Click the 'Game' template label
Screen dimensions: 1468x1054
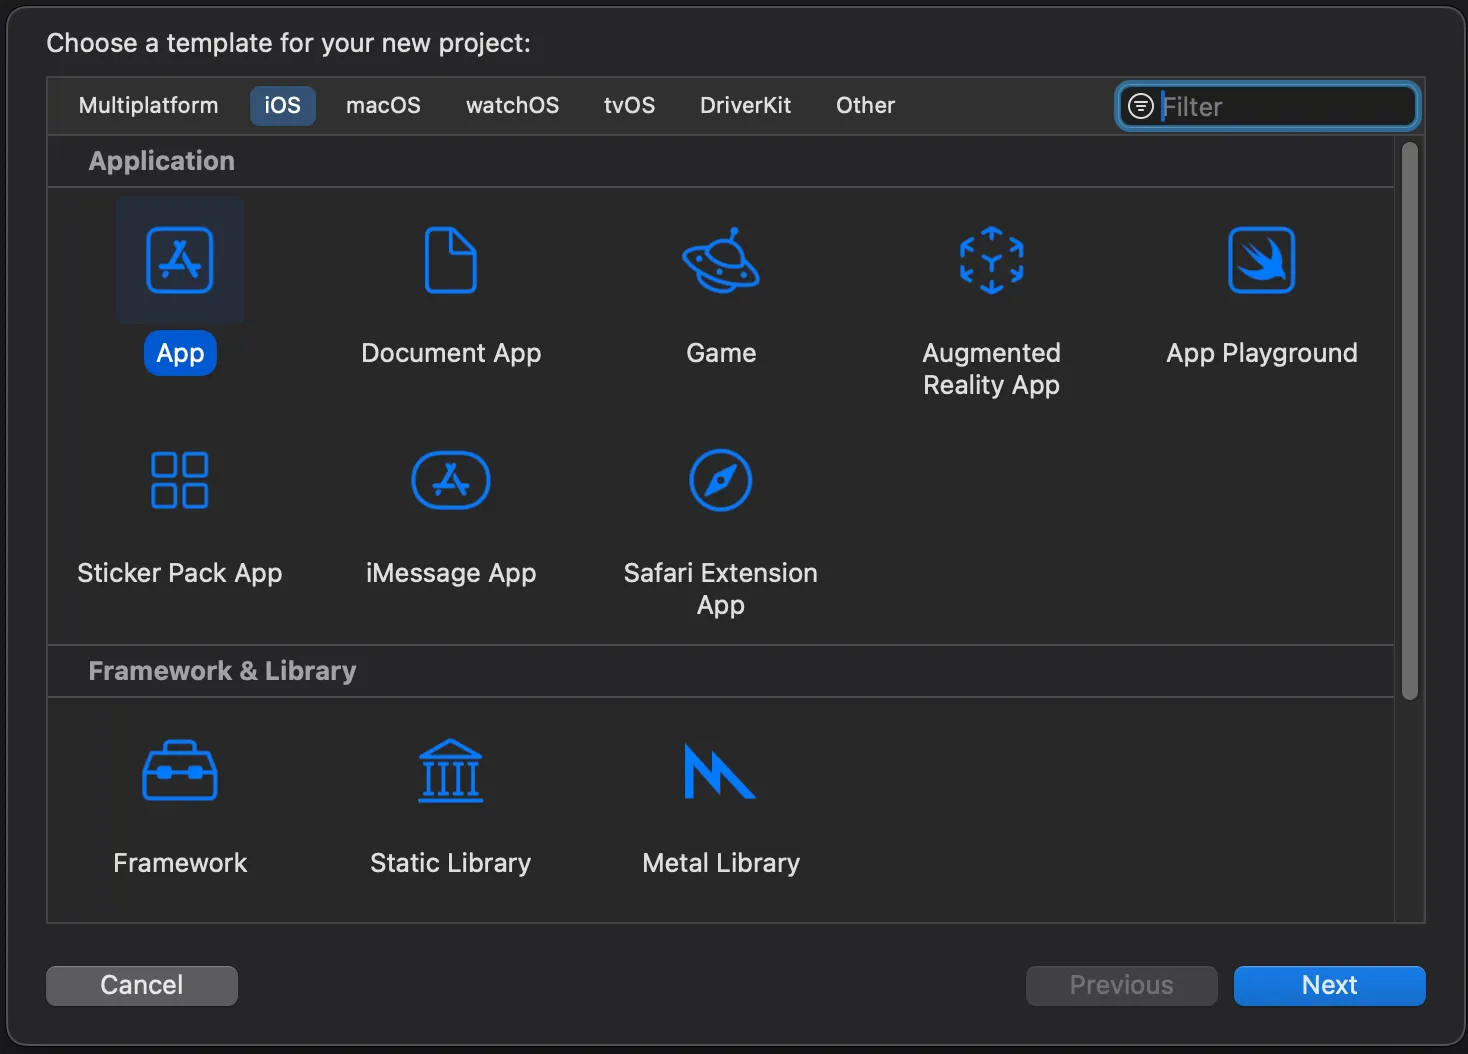pos(721,353)
